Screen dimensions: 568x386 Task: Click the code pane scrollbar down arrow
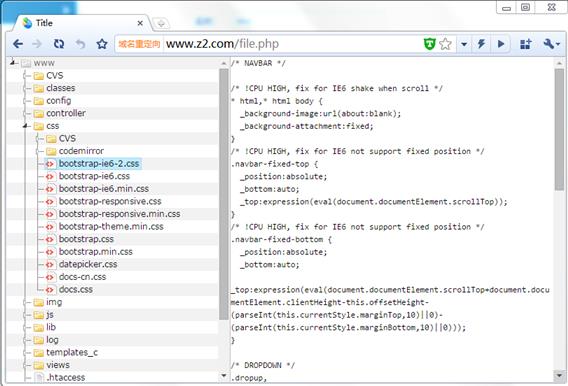click(x=559, y=375)
